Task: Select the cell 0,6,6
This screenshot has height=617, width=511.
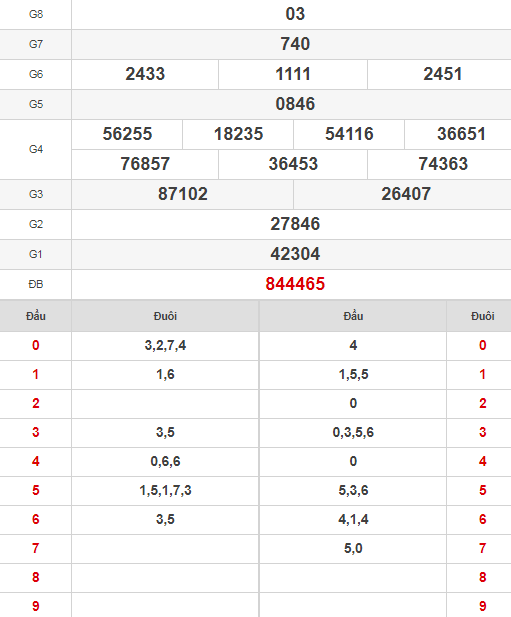Action: coord(165,462)
